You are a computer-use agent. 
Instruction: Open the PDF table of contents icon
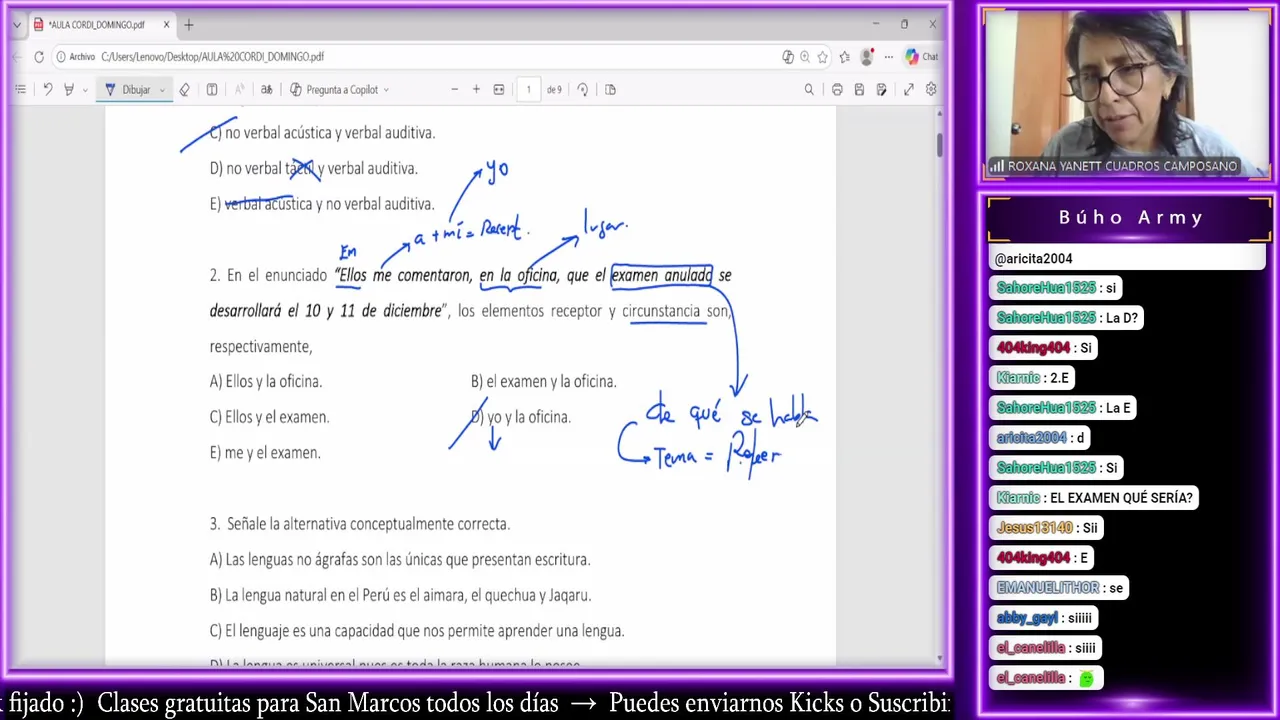20,90
